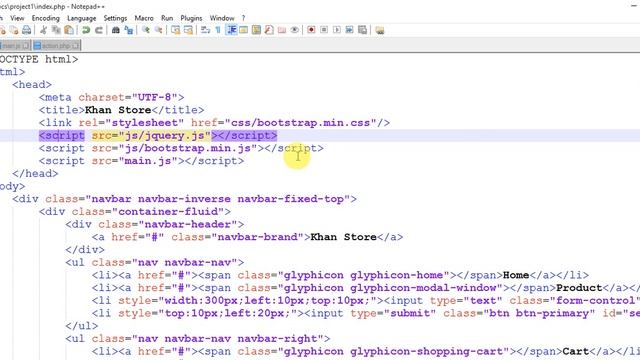
Task: Click the Copy toolbar icon
Action: tap(56, 30)
